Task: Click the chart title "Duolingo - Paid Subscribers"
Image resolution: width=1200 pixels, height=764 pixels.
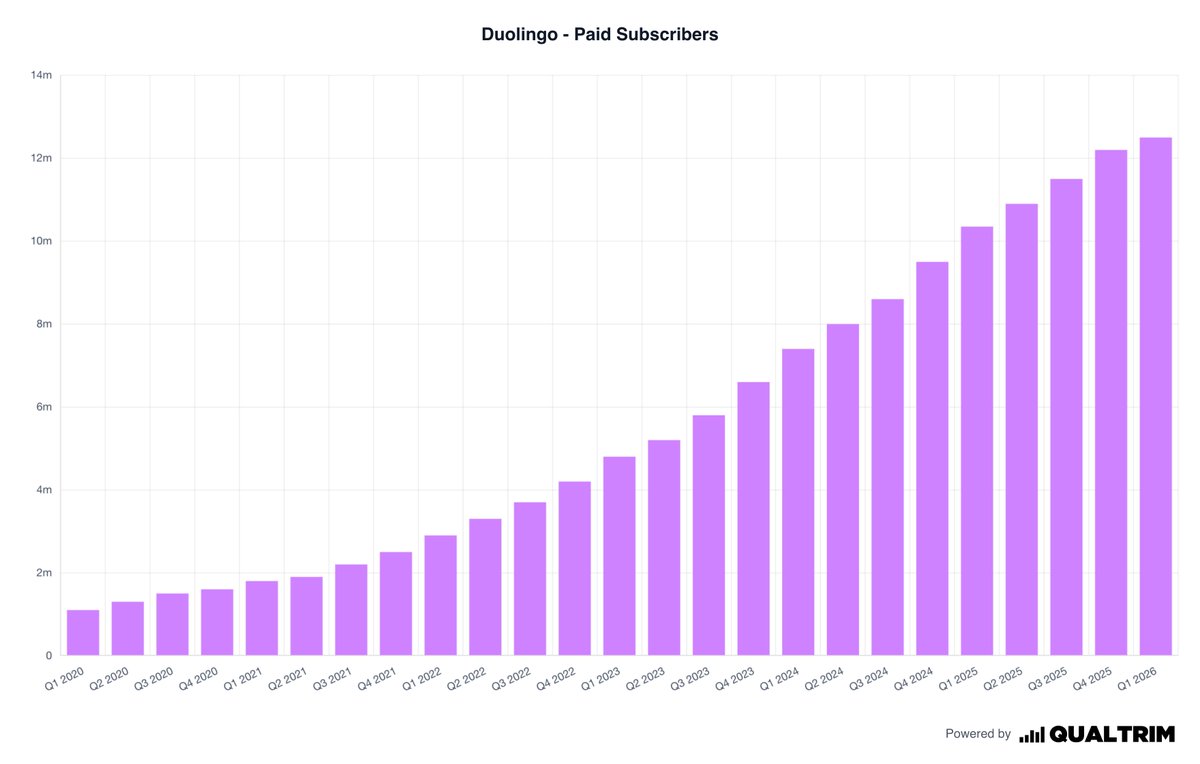Action: pyautogui.click(x=600, y=34)
